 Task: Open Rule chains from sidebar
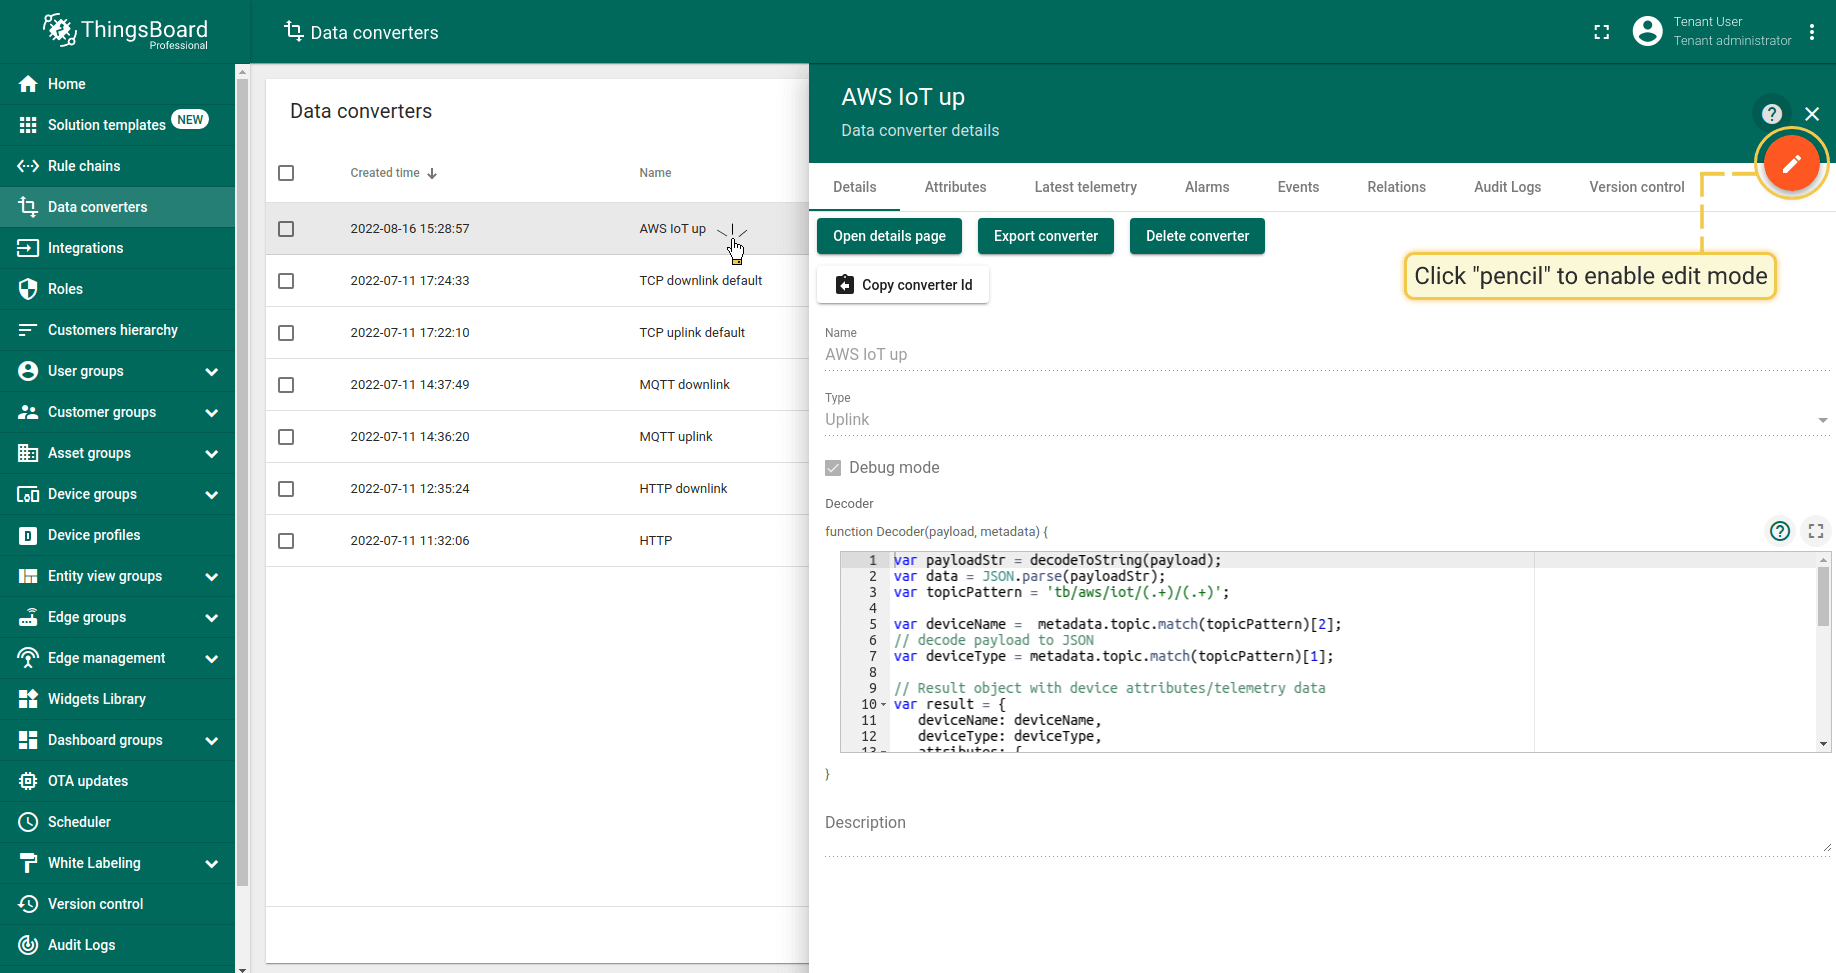[84, 166]
